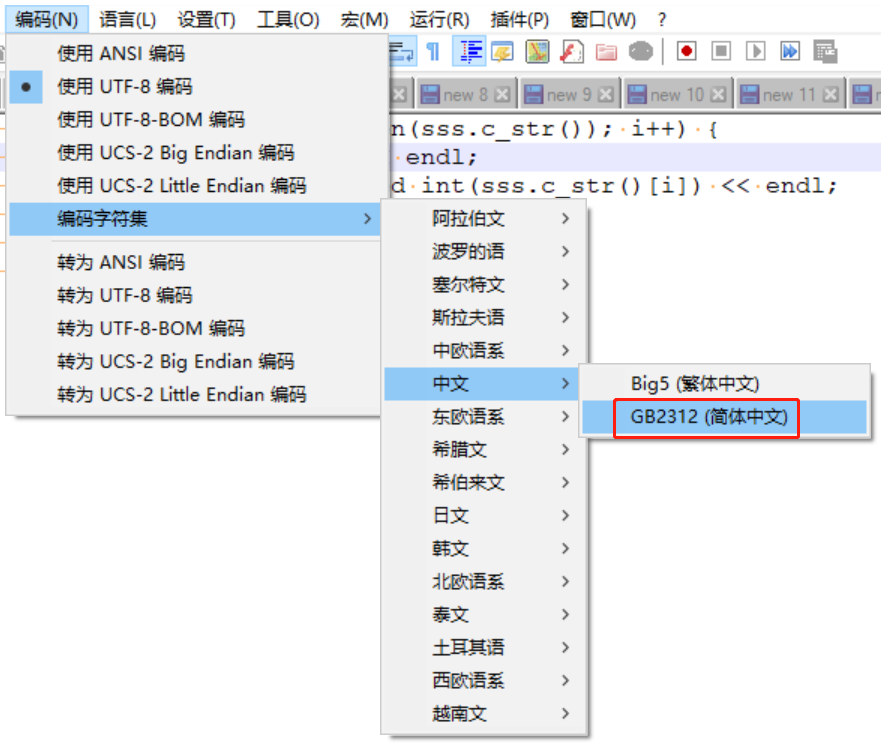Switch to the new 8 tab
Viewport: 881px width, 746px height.
(465, 94)
